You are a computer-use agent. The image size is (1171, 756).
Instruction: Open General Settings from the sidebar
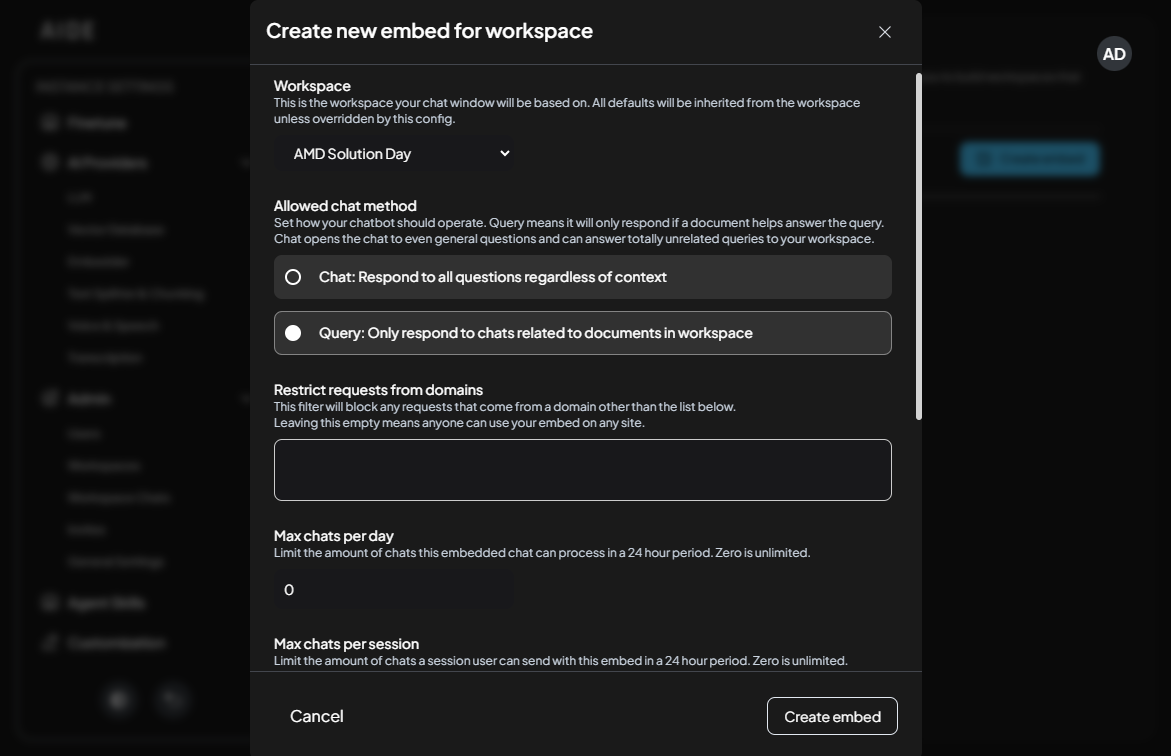122,561
